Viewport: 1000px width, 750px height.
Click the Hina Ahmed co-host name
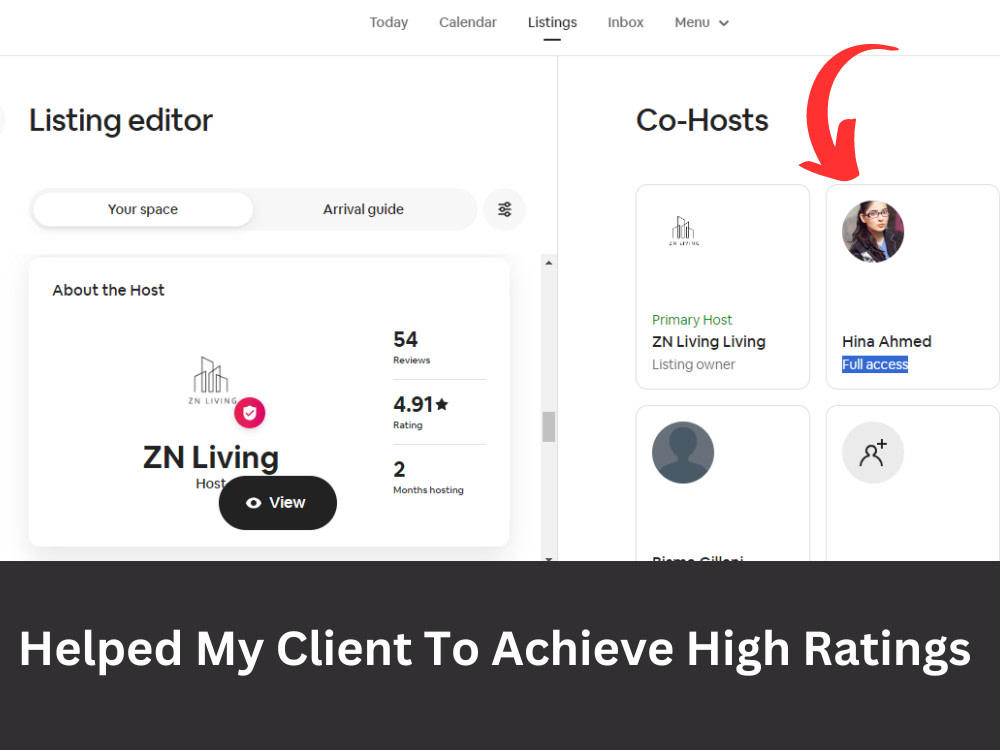pyautogui.click(x=886, y=341)
